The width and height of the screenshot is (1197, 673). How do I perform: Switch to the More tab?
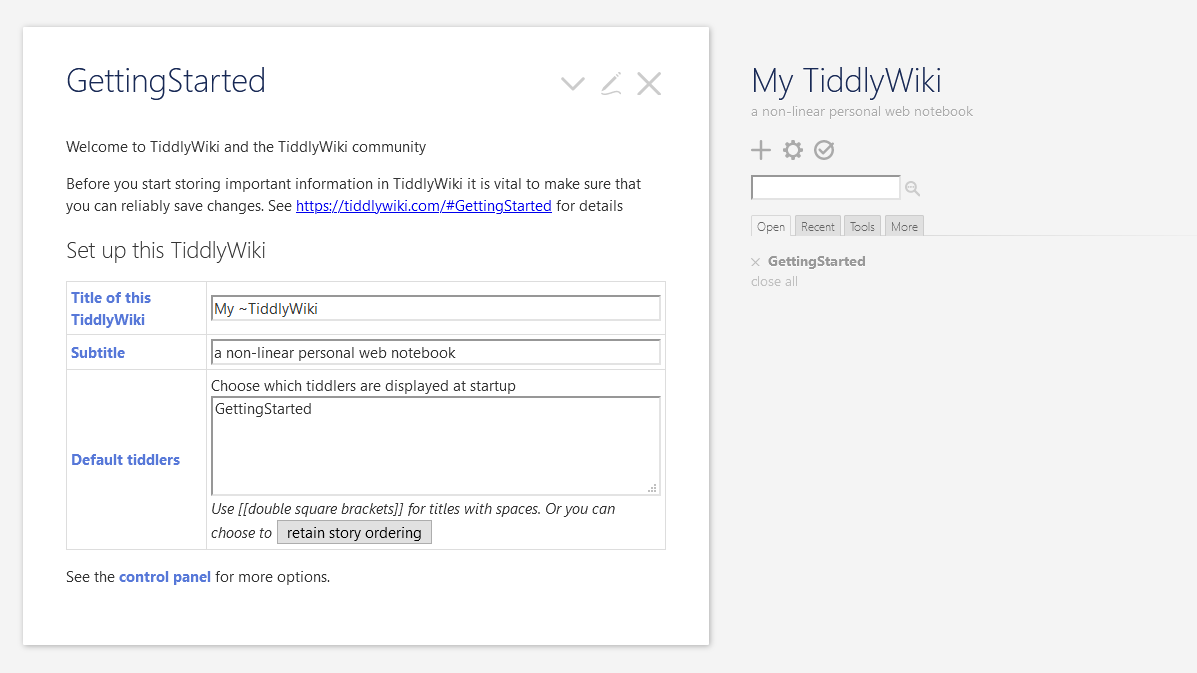coord(905,227)
